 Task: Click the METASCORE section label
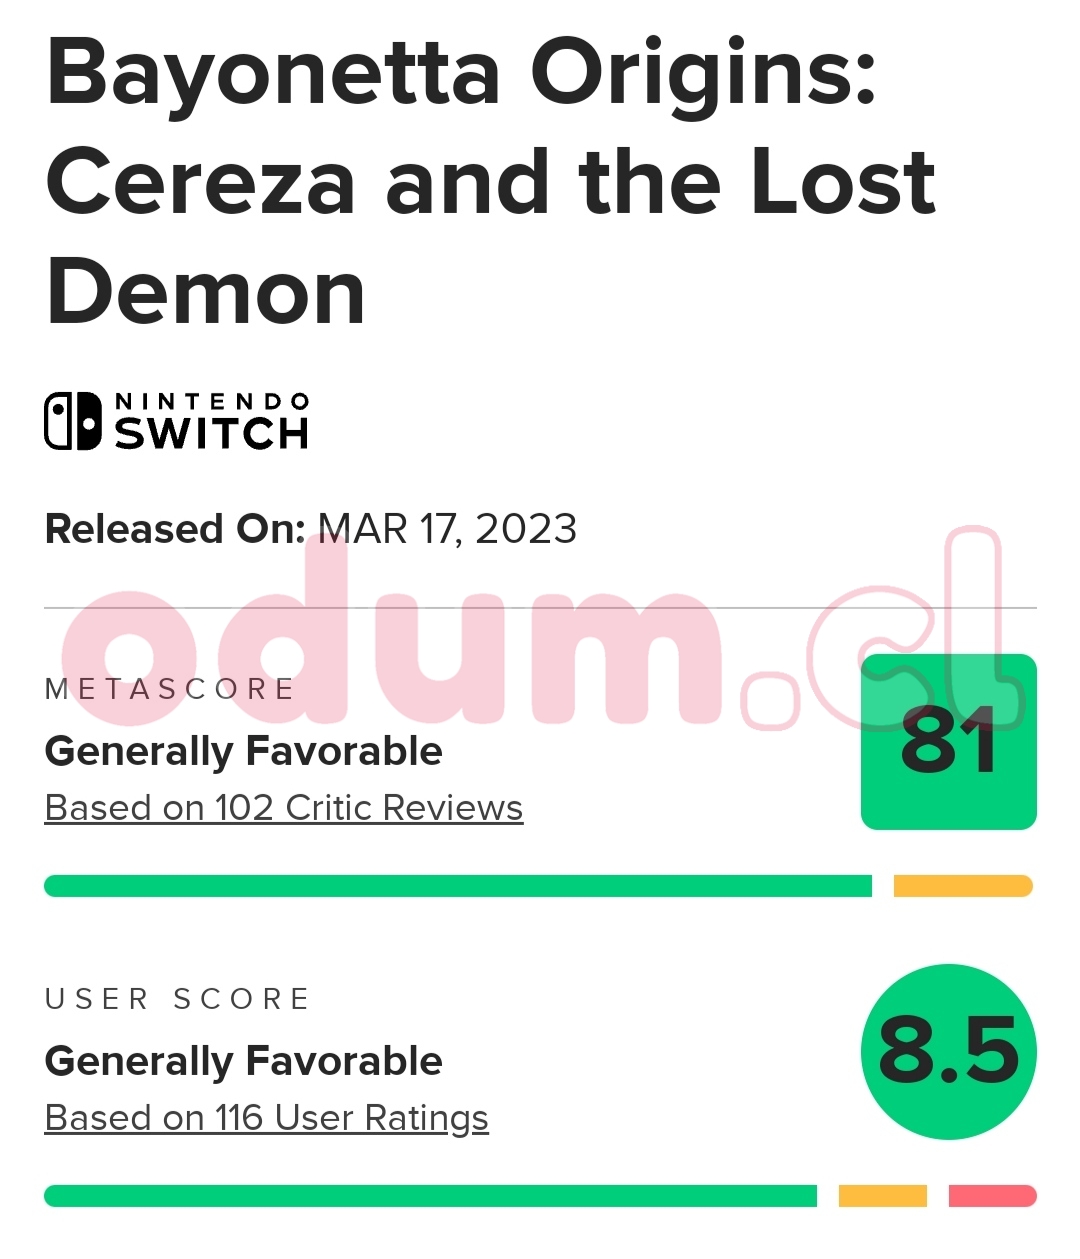[x=170, y=689]
